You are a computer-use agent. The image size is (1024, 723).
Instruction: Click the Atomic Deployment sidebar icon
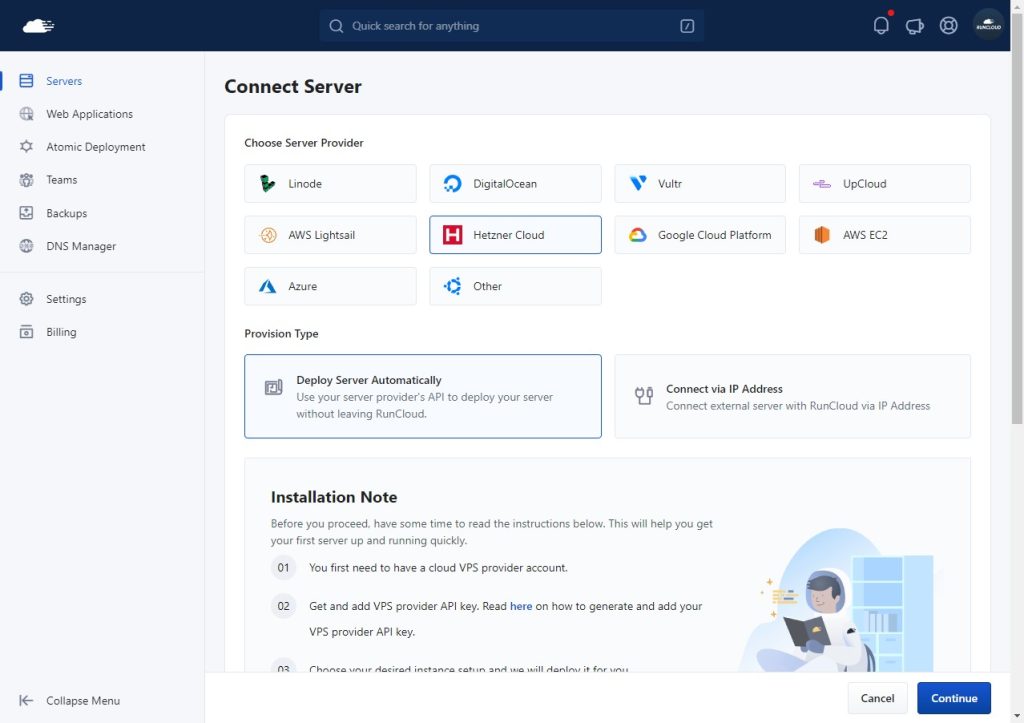click(x=27, y=147)
